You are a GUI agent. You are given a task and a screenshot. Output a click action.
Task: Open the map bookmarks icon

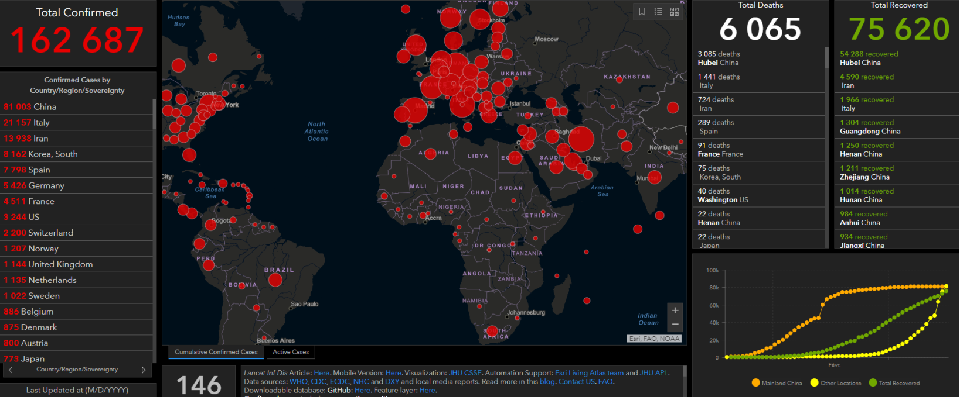point(642,12)
